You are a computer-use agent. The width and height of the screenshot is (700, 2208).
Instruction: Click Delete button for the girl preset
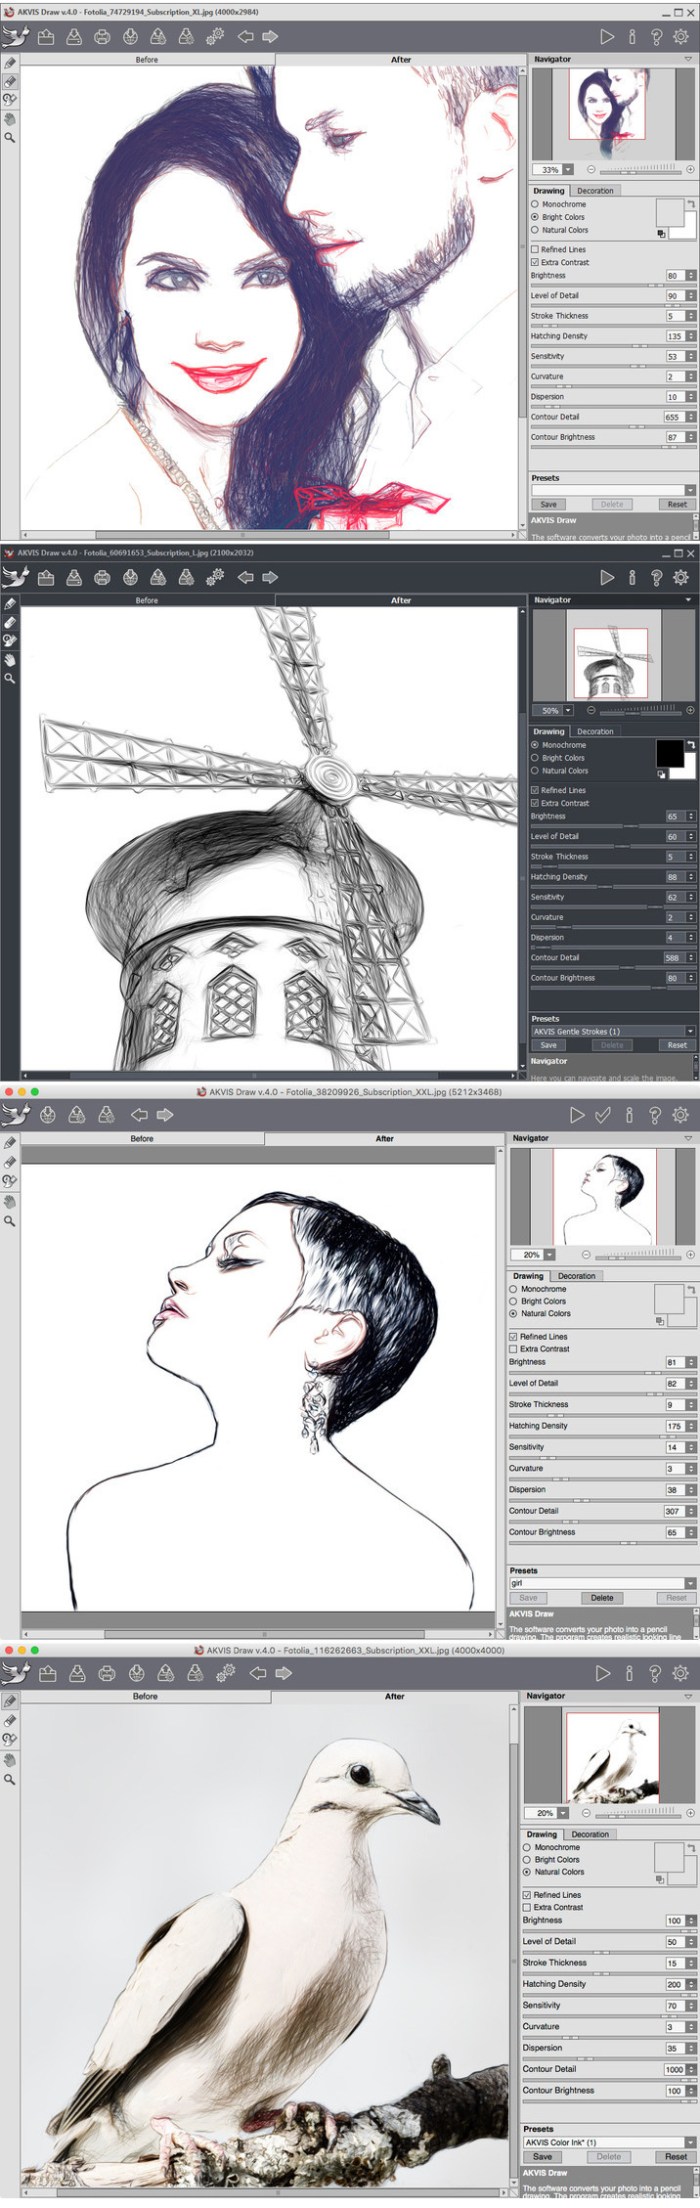(x=602, y=1597)
